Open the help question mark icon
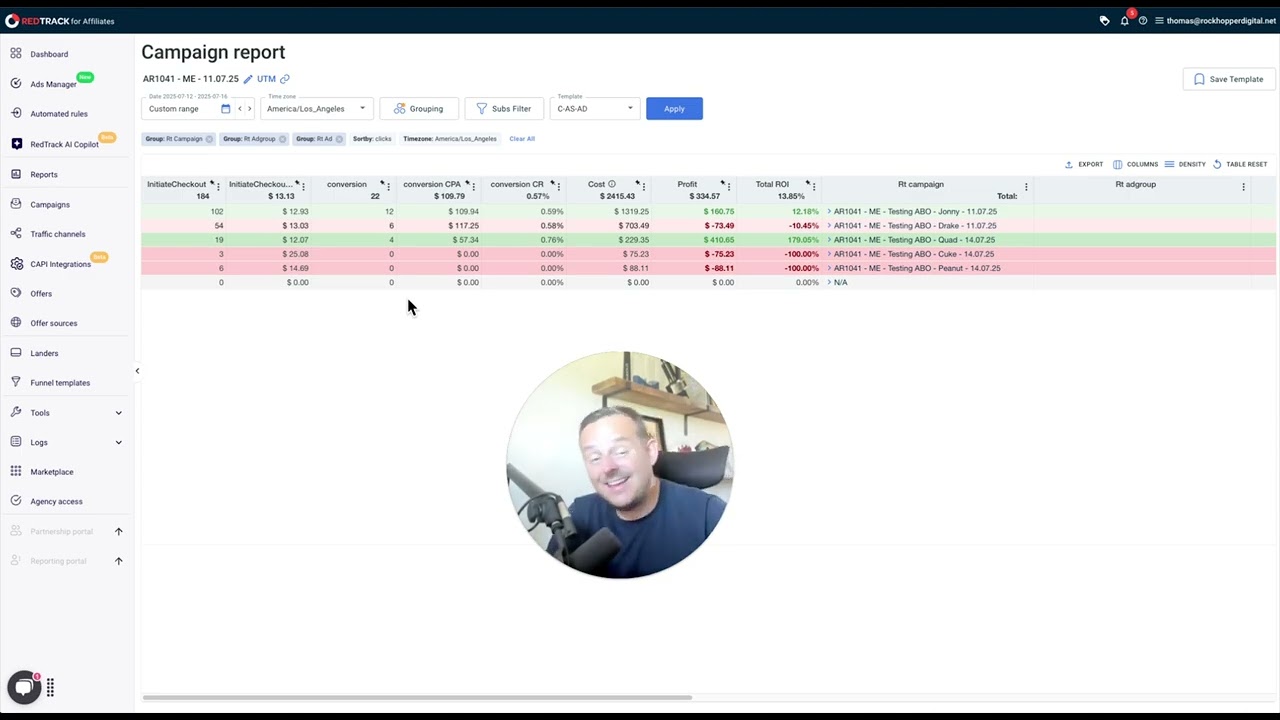This screenshot has width=1280, height=720. coord(1143,21)
